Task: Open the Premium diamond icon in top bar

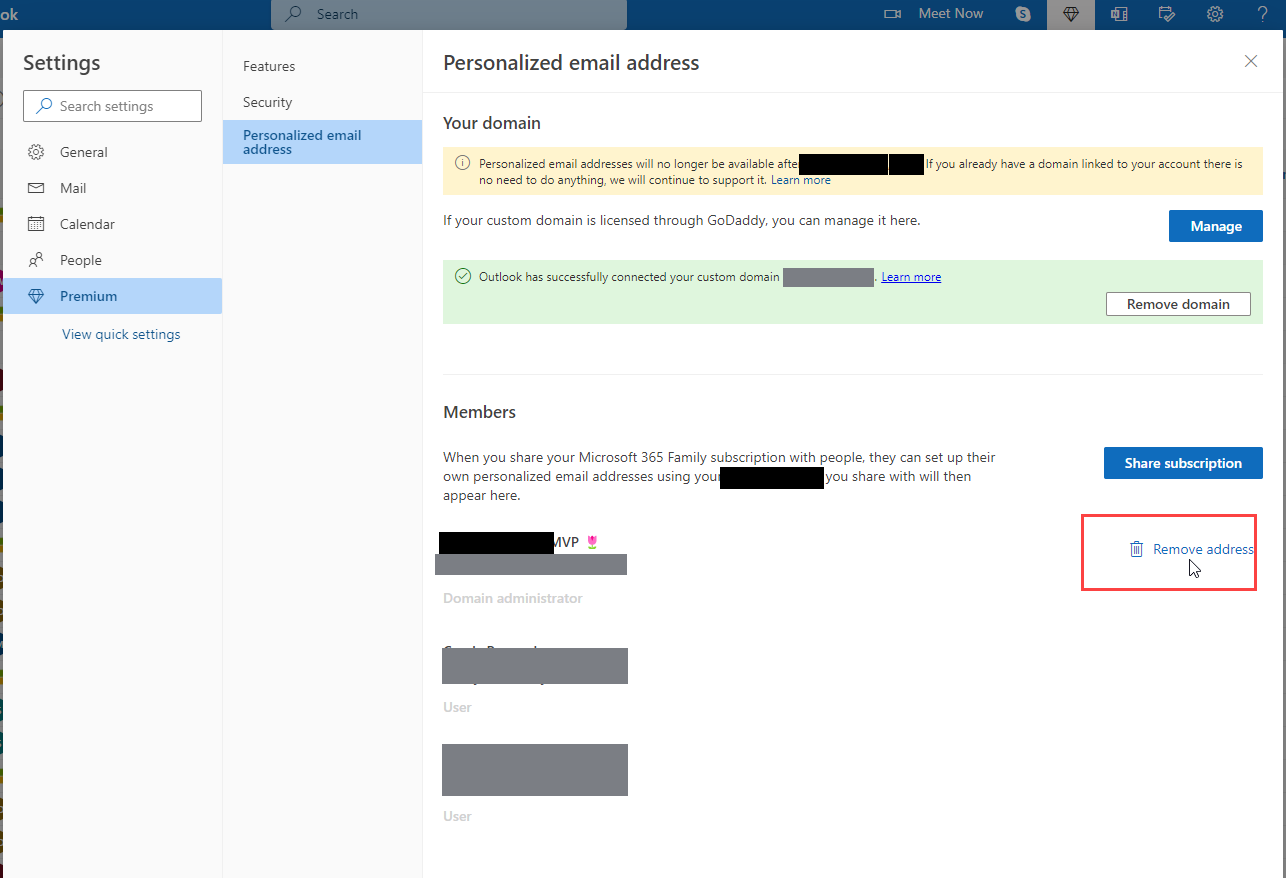Action: click(1070, 14)
